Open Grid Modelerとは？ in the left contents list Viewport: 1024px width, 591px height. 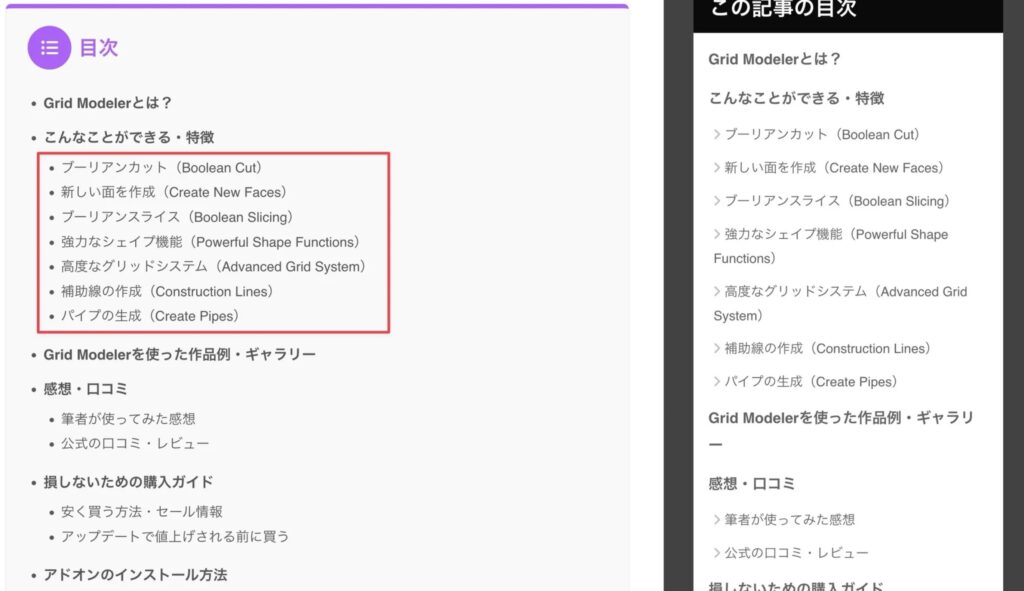point(108,103)
